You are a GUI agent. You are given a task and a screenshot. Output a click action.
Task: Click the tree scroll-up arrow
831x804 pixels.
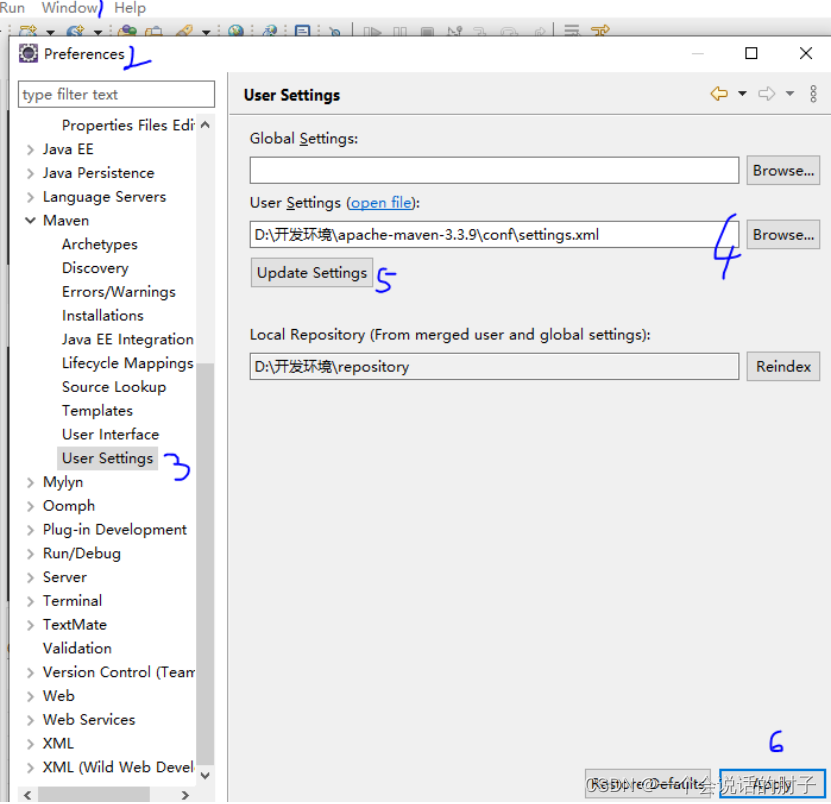pyautogui.click(x=206, y=125)
